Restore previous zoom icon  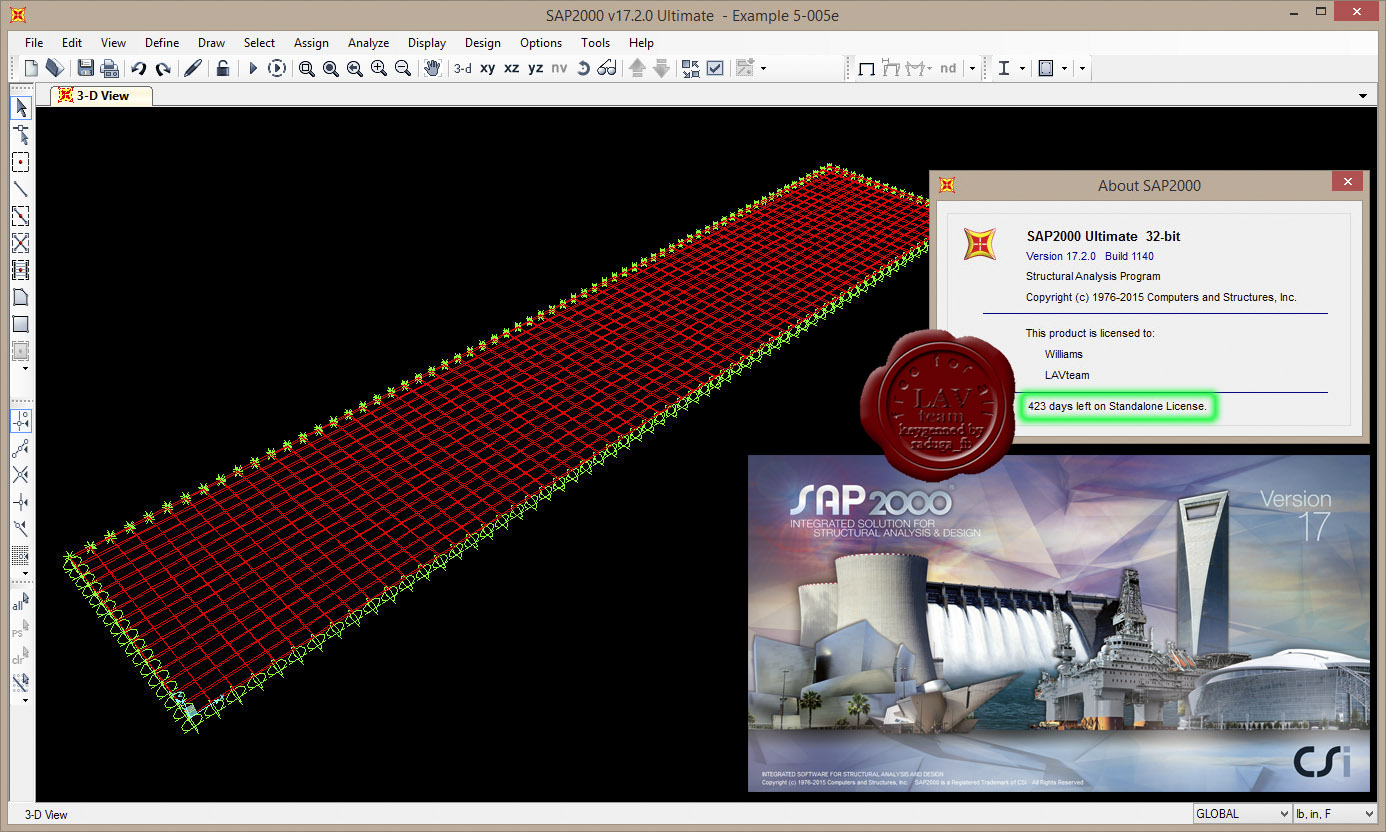pyautogui.click(x=355, y=68)
